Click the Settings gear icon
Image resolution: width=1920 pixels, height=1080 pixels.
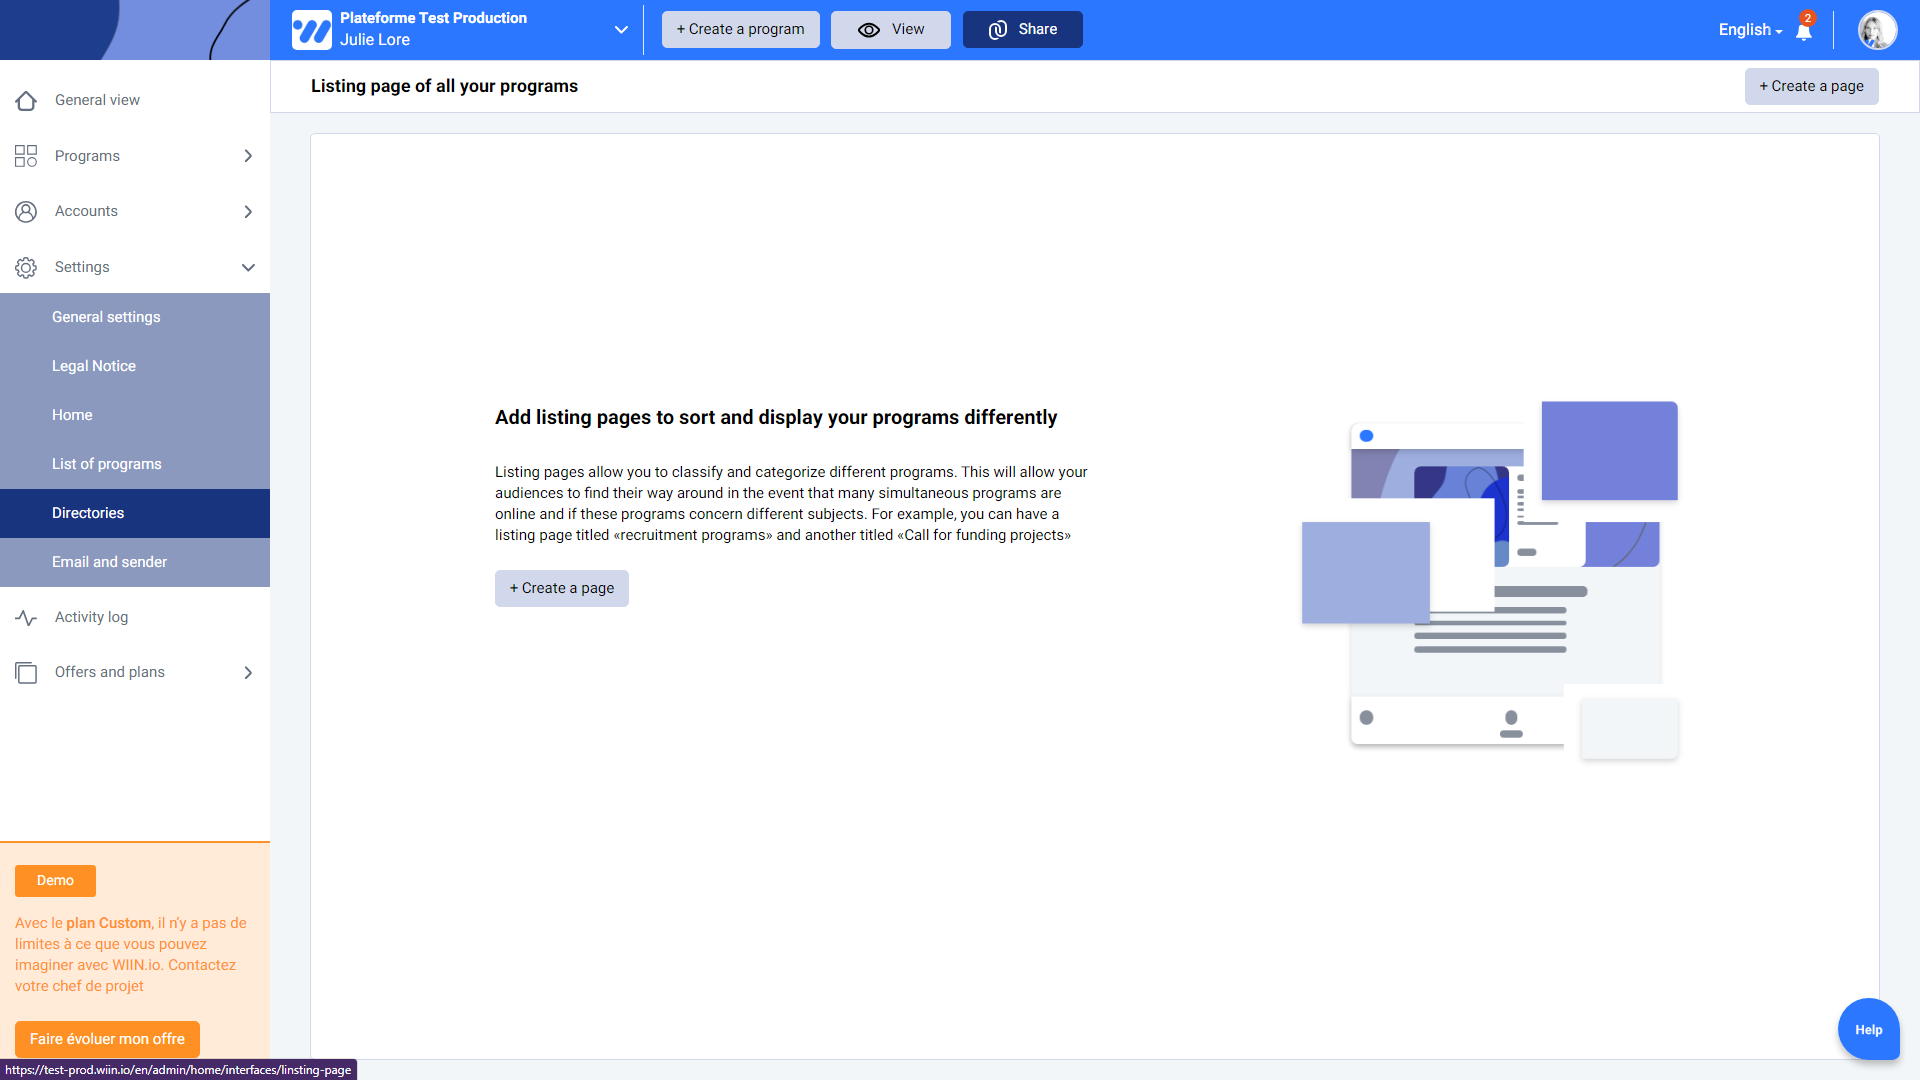(x=26, y=268)
